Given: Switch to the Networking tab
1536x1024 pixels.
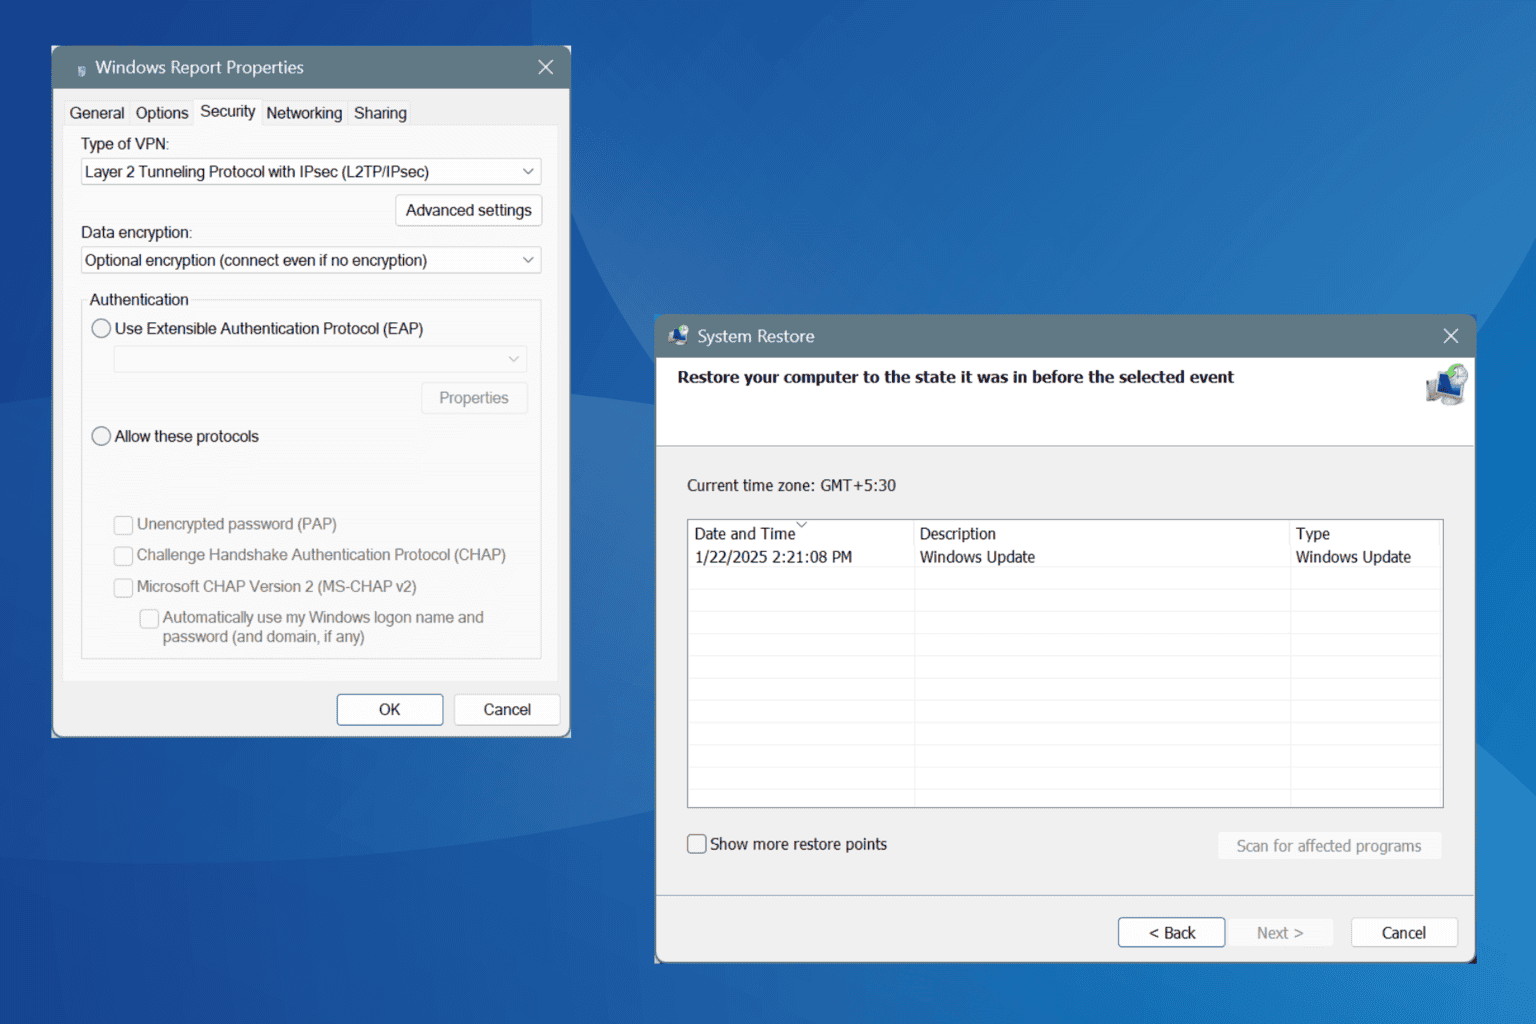Looking at the screenshot, I should (304, 113).
